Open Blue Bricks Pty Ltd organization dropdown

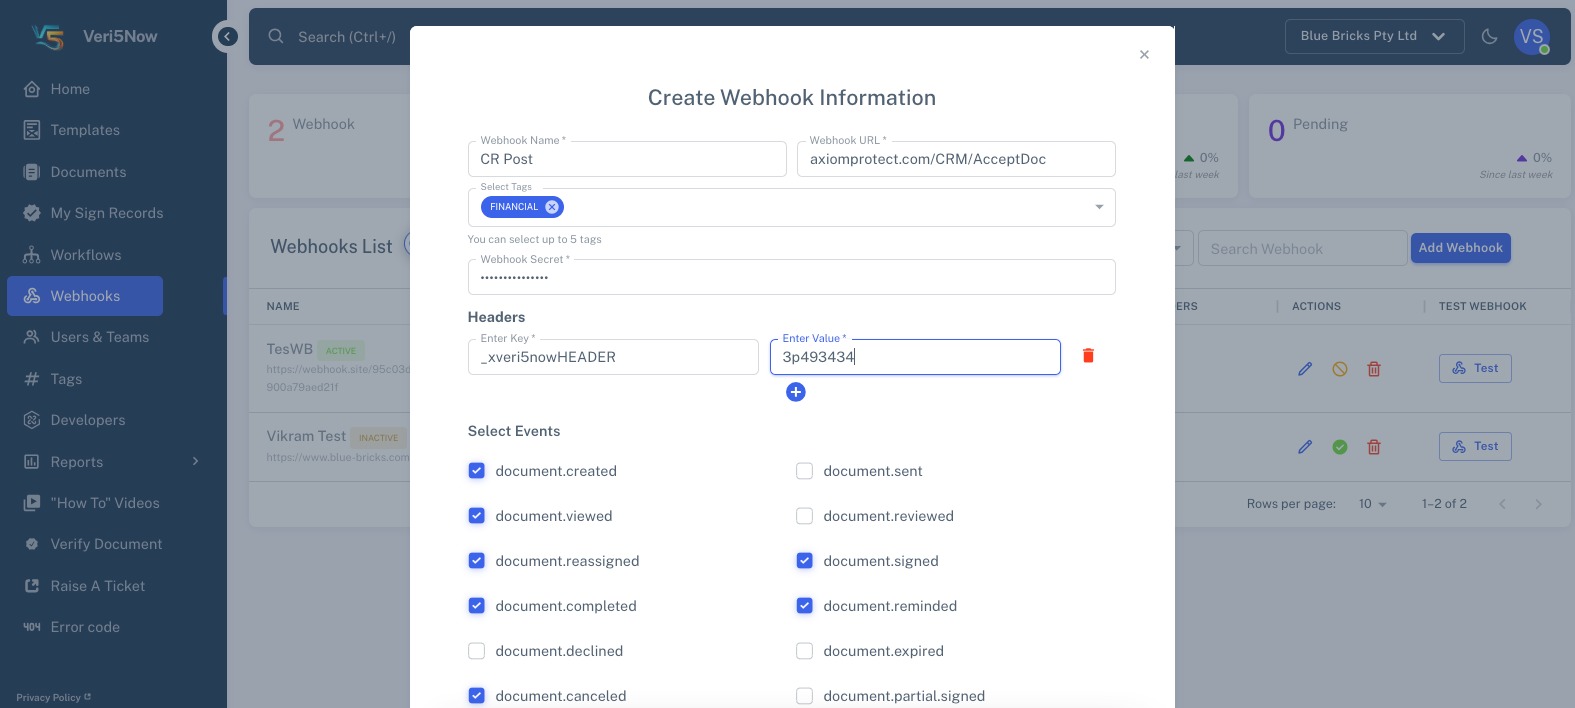pyautogui.click(x=1374, y=36)
